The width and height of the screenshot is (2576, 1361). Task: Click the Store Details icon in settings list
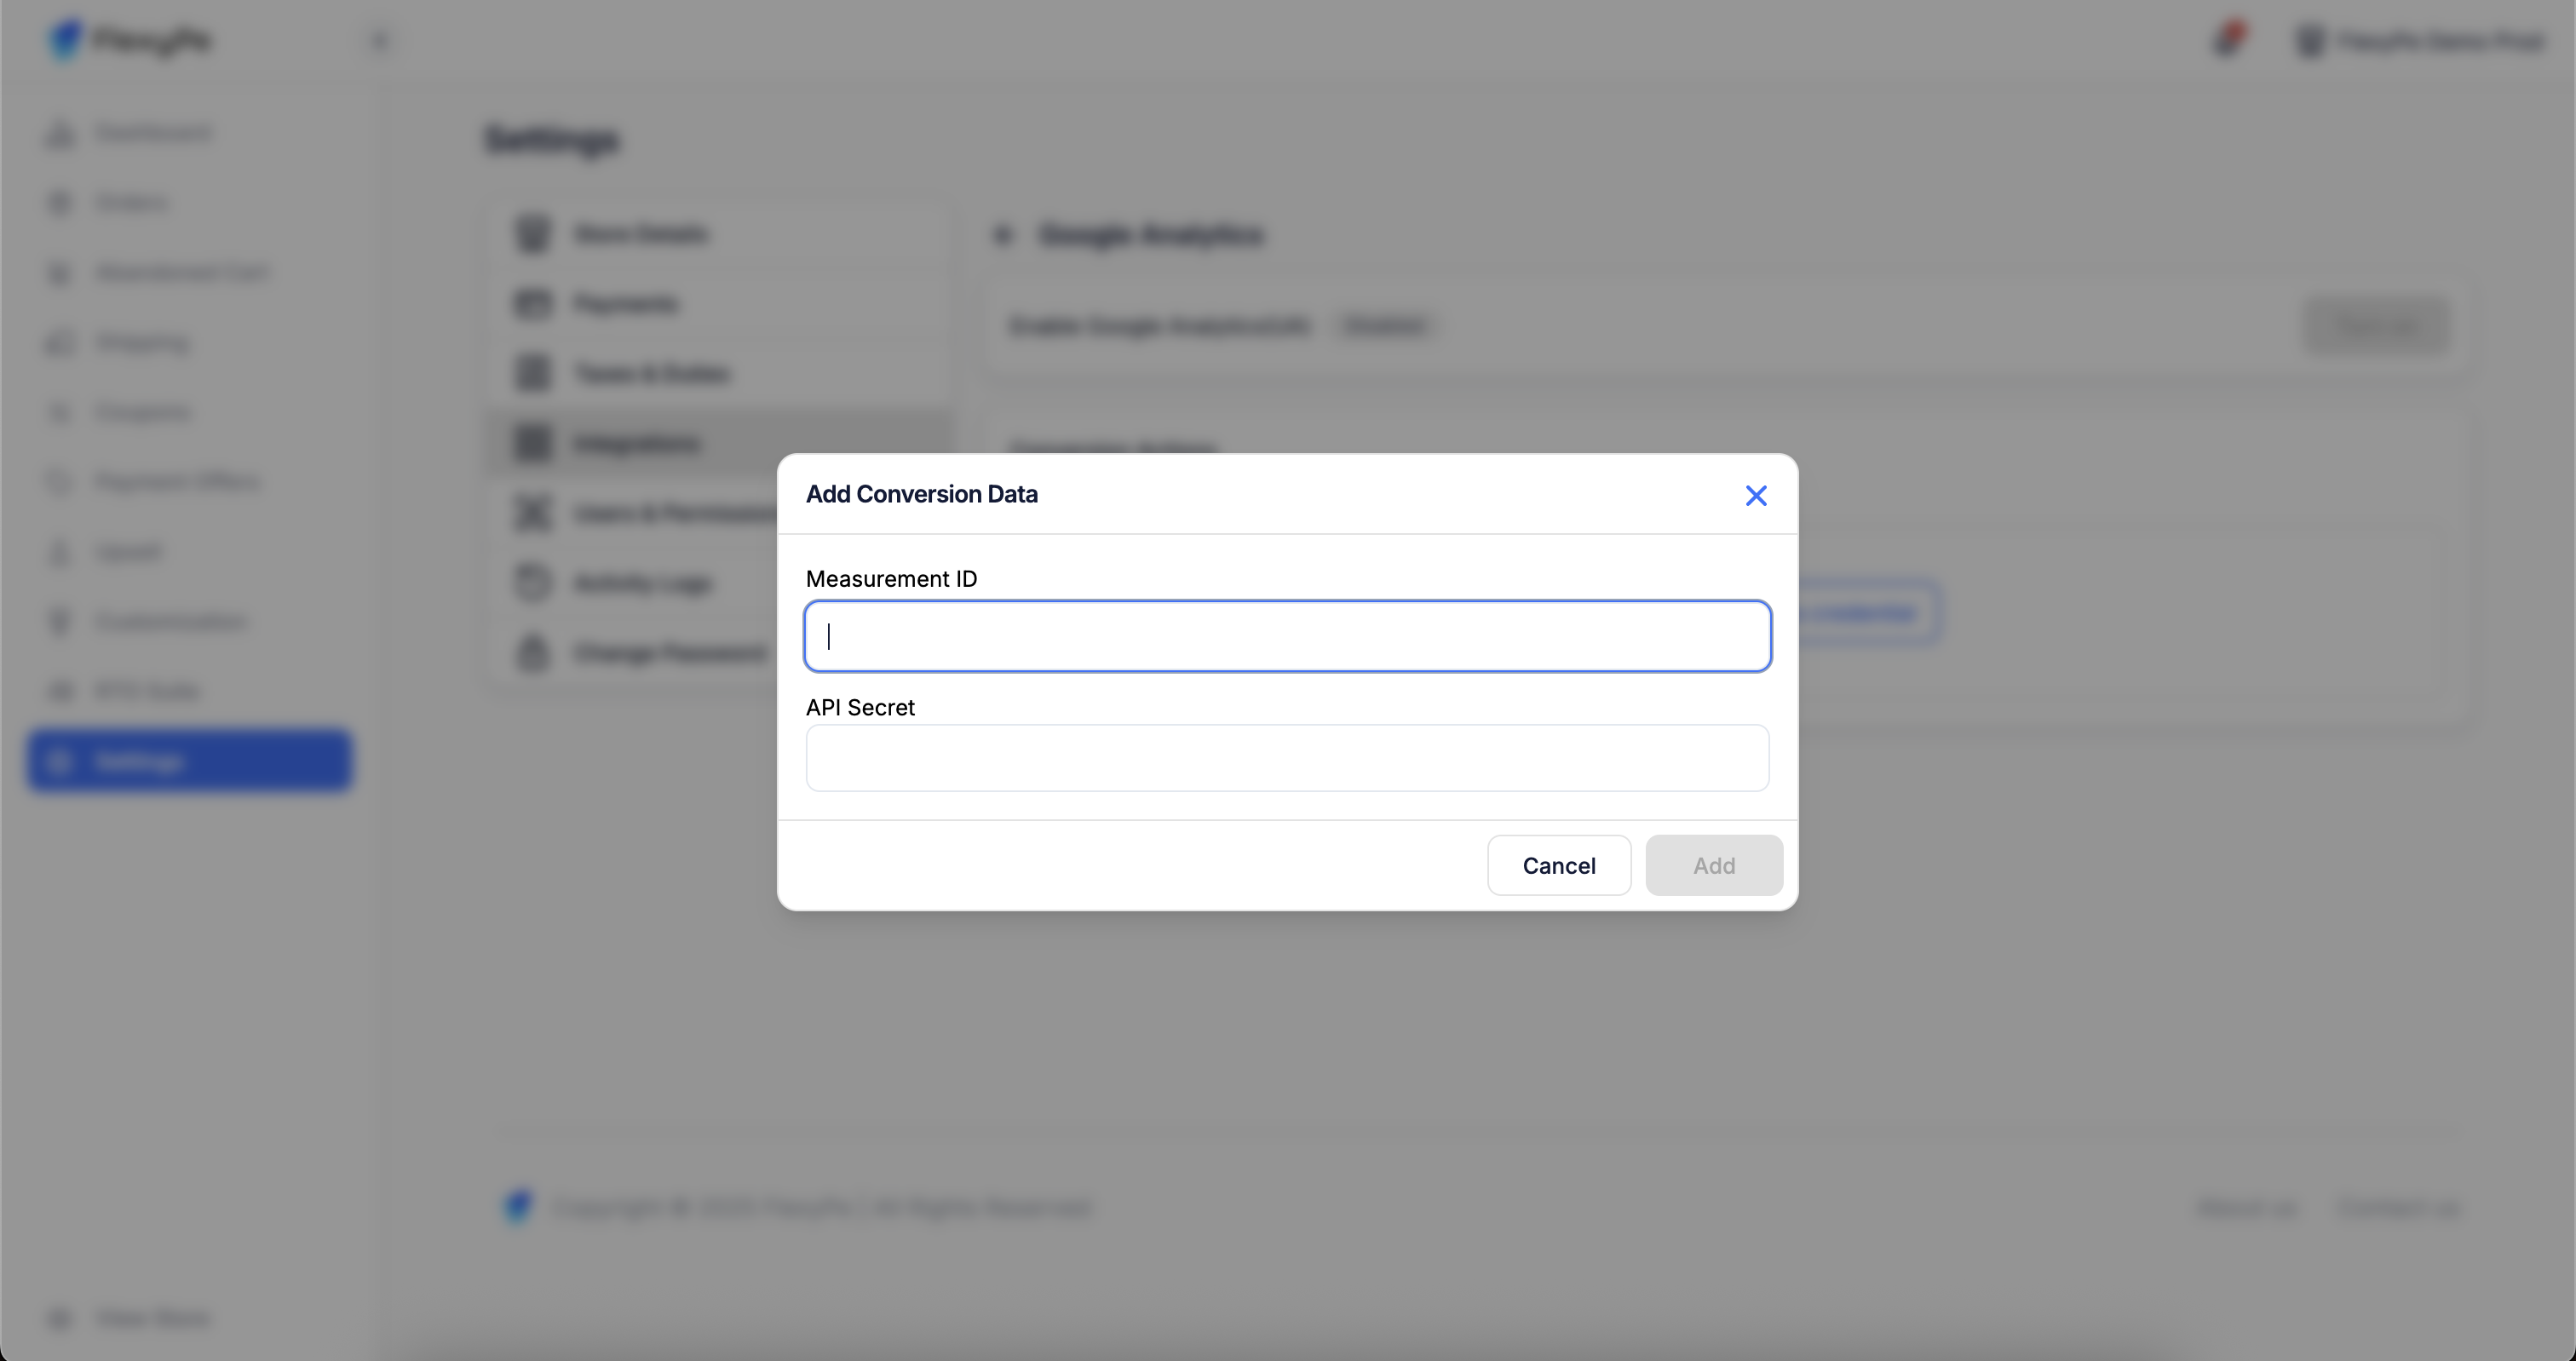tap(533, 234)
